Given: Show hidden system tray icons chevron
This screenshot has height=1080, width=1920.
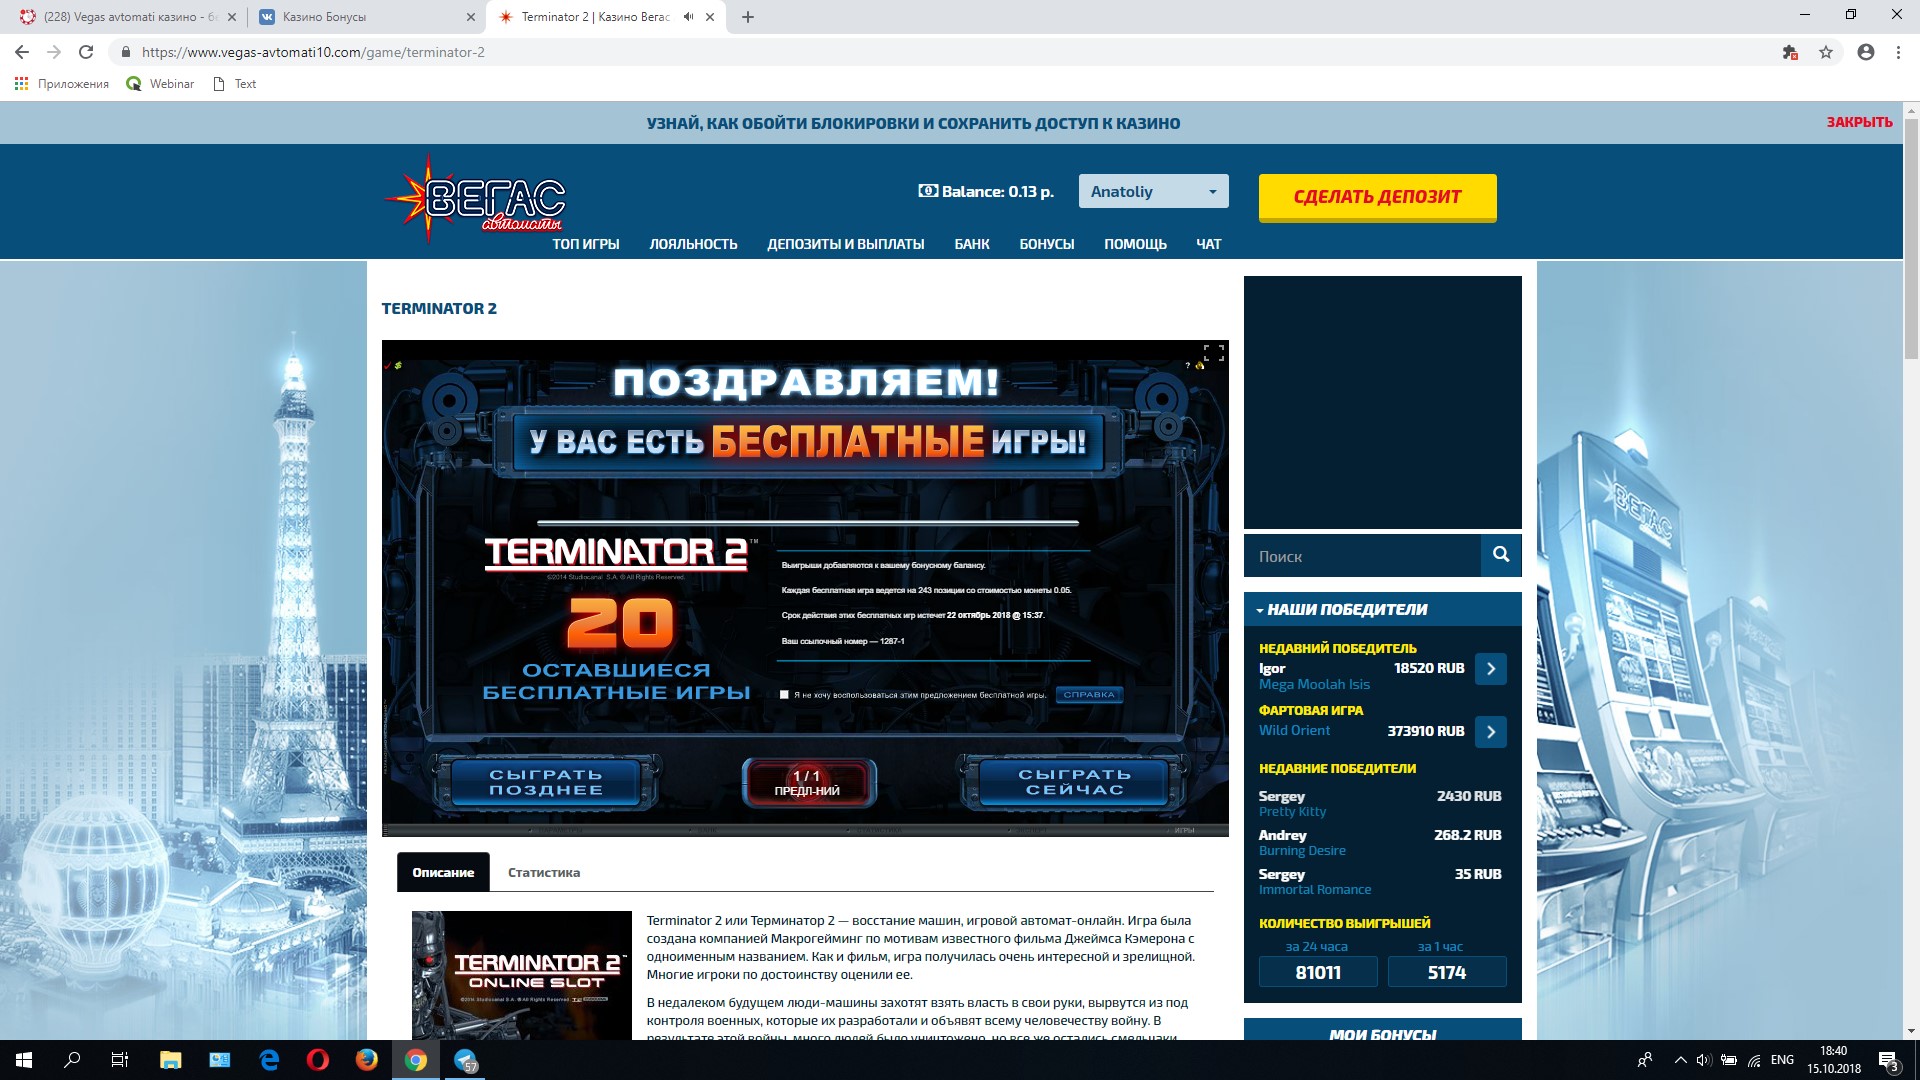Looking at the screenshot, I should (1680, 1060).
